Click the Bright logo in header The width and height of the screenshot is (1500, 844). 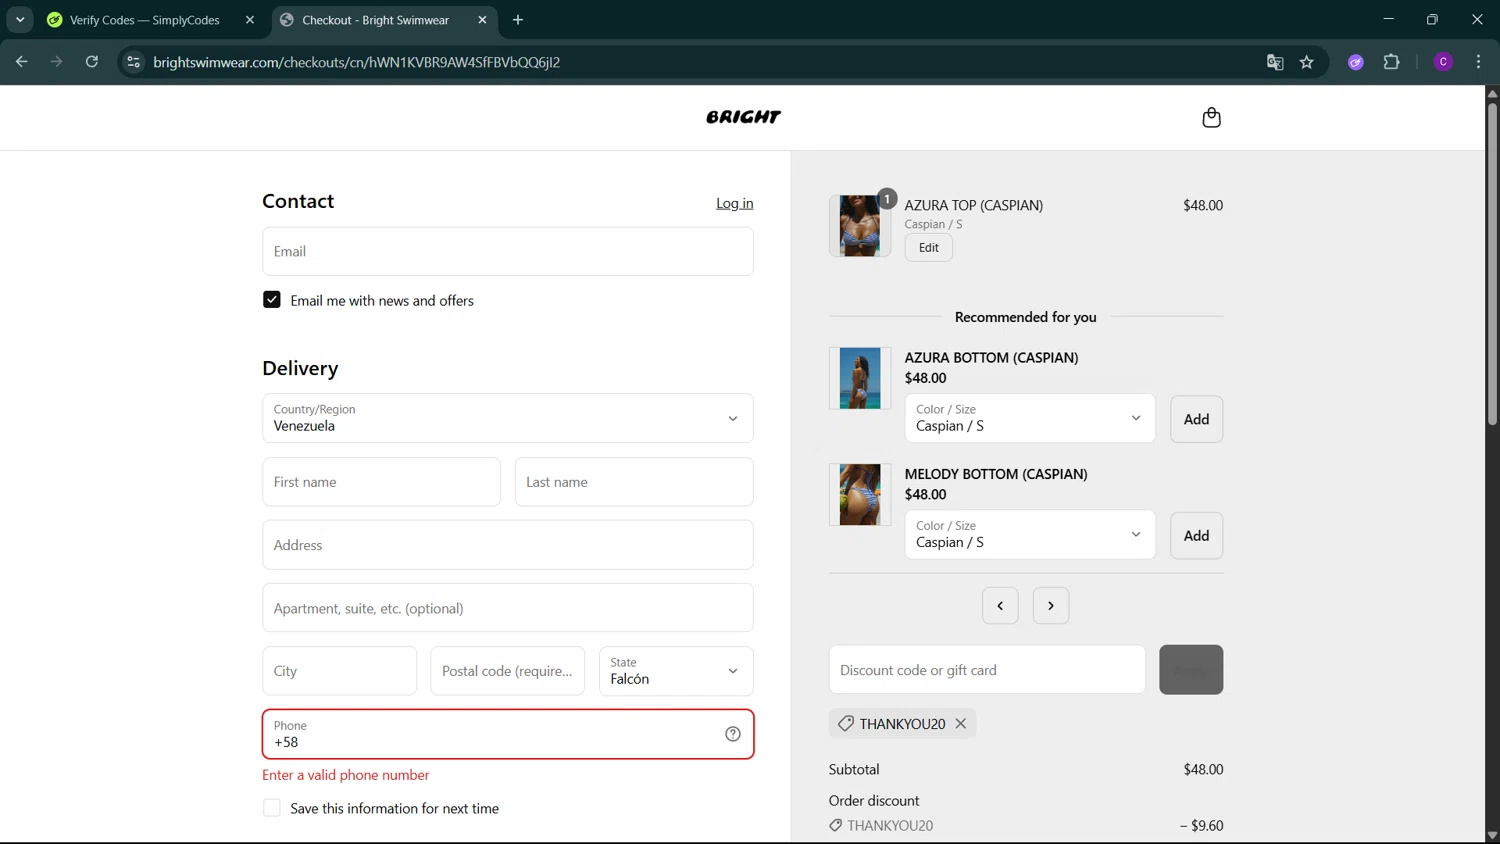tap(743, 117)
